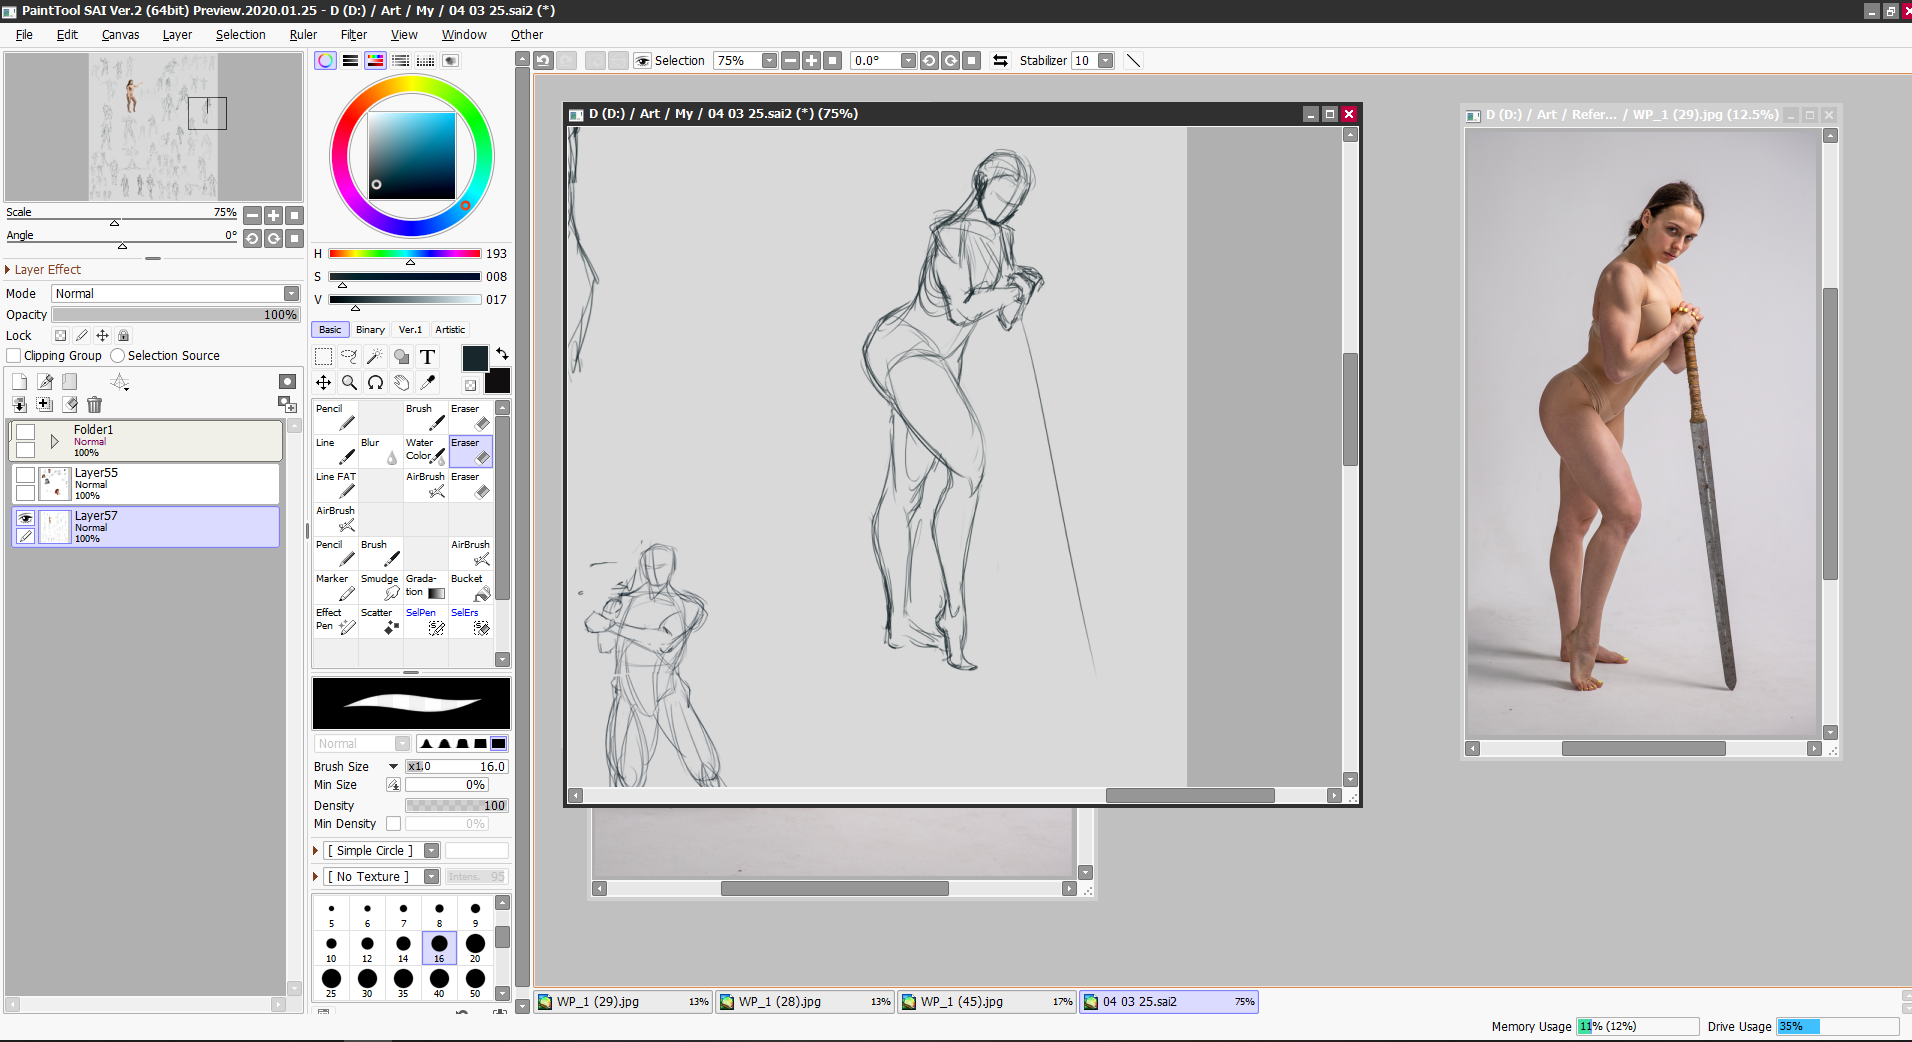
Task: Zoom in the canvas with toolbar plus button
Action: click(x=811, y=61)
